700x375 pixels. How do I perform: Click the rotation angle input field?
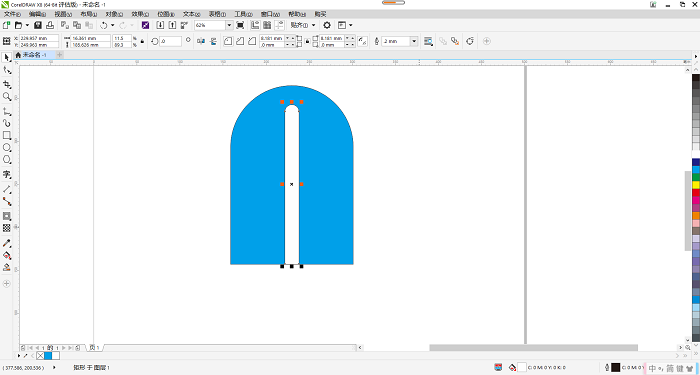coord(171,41)
